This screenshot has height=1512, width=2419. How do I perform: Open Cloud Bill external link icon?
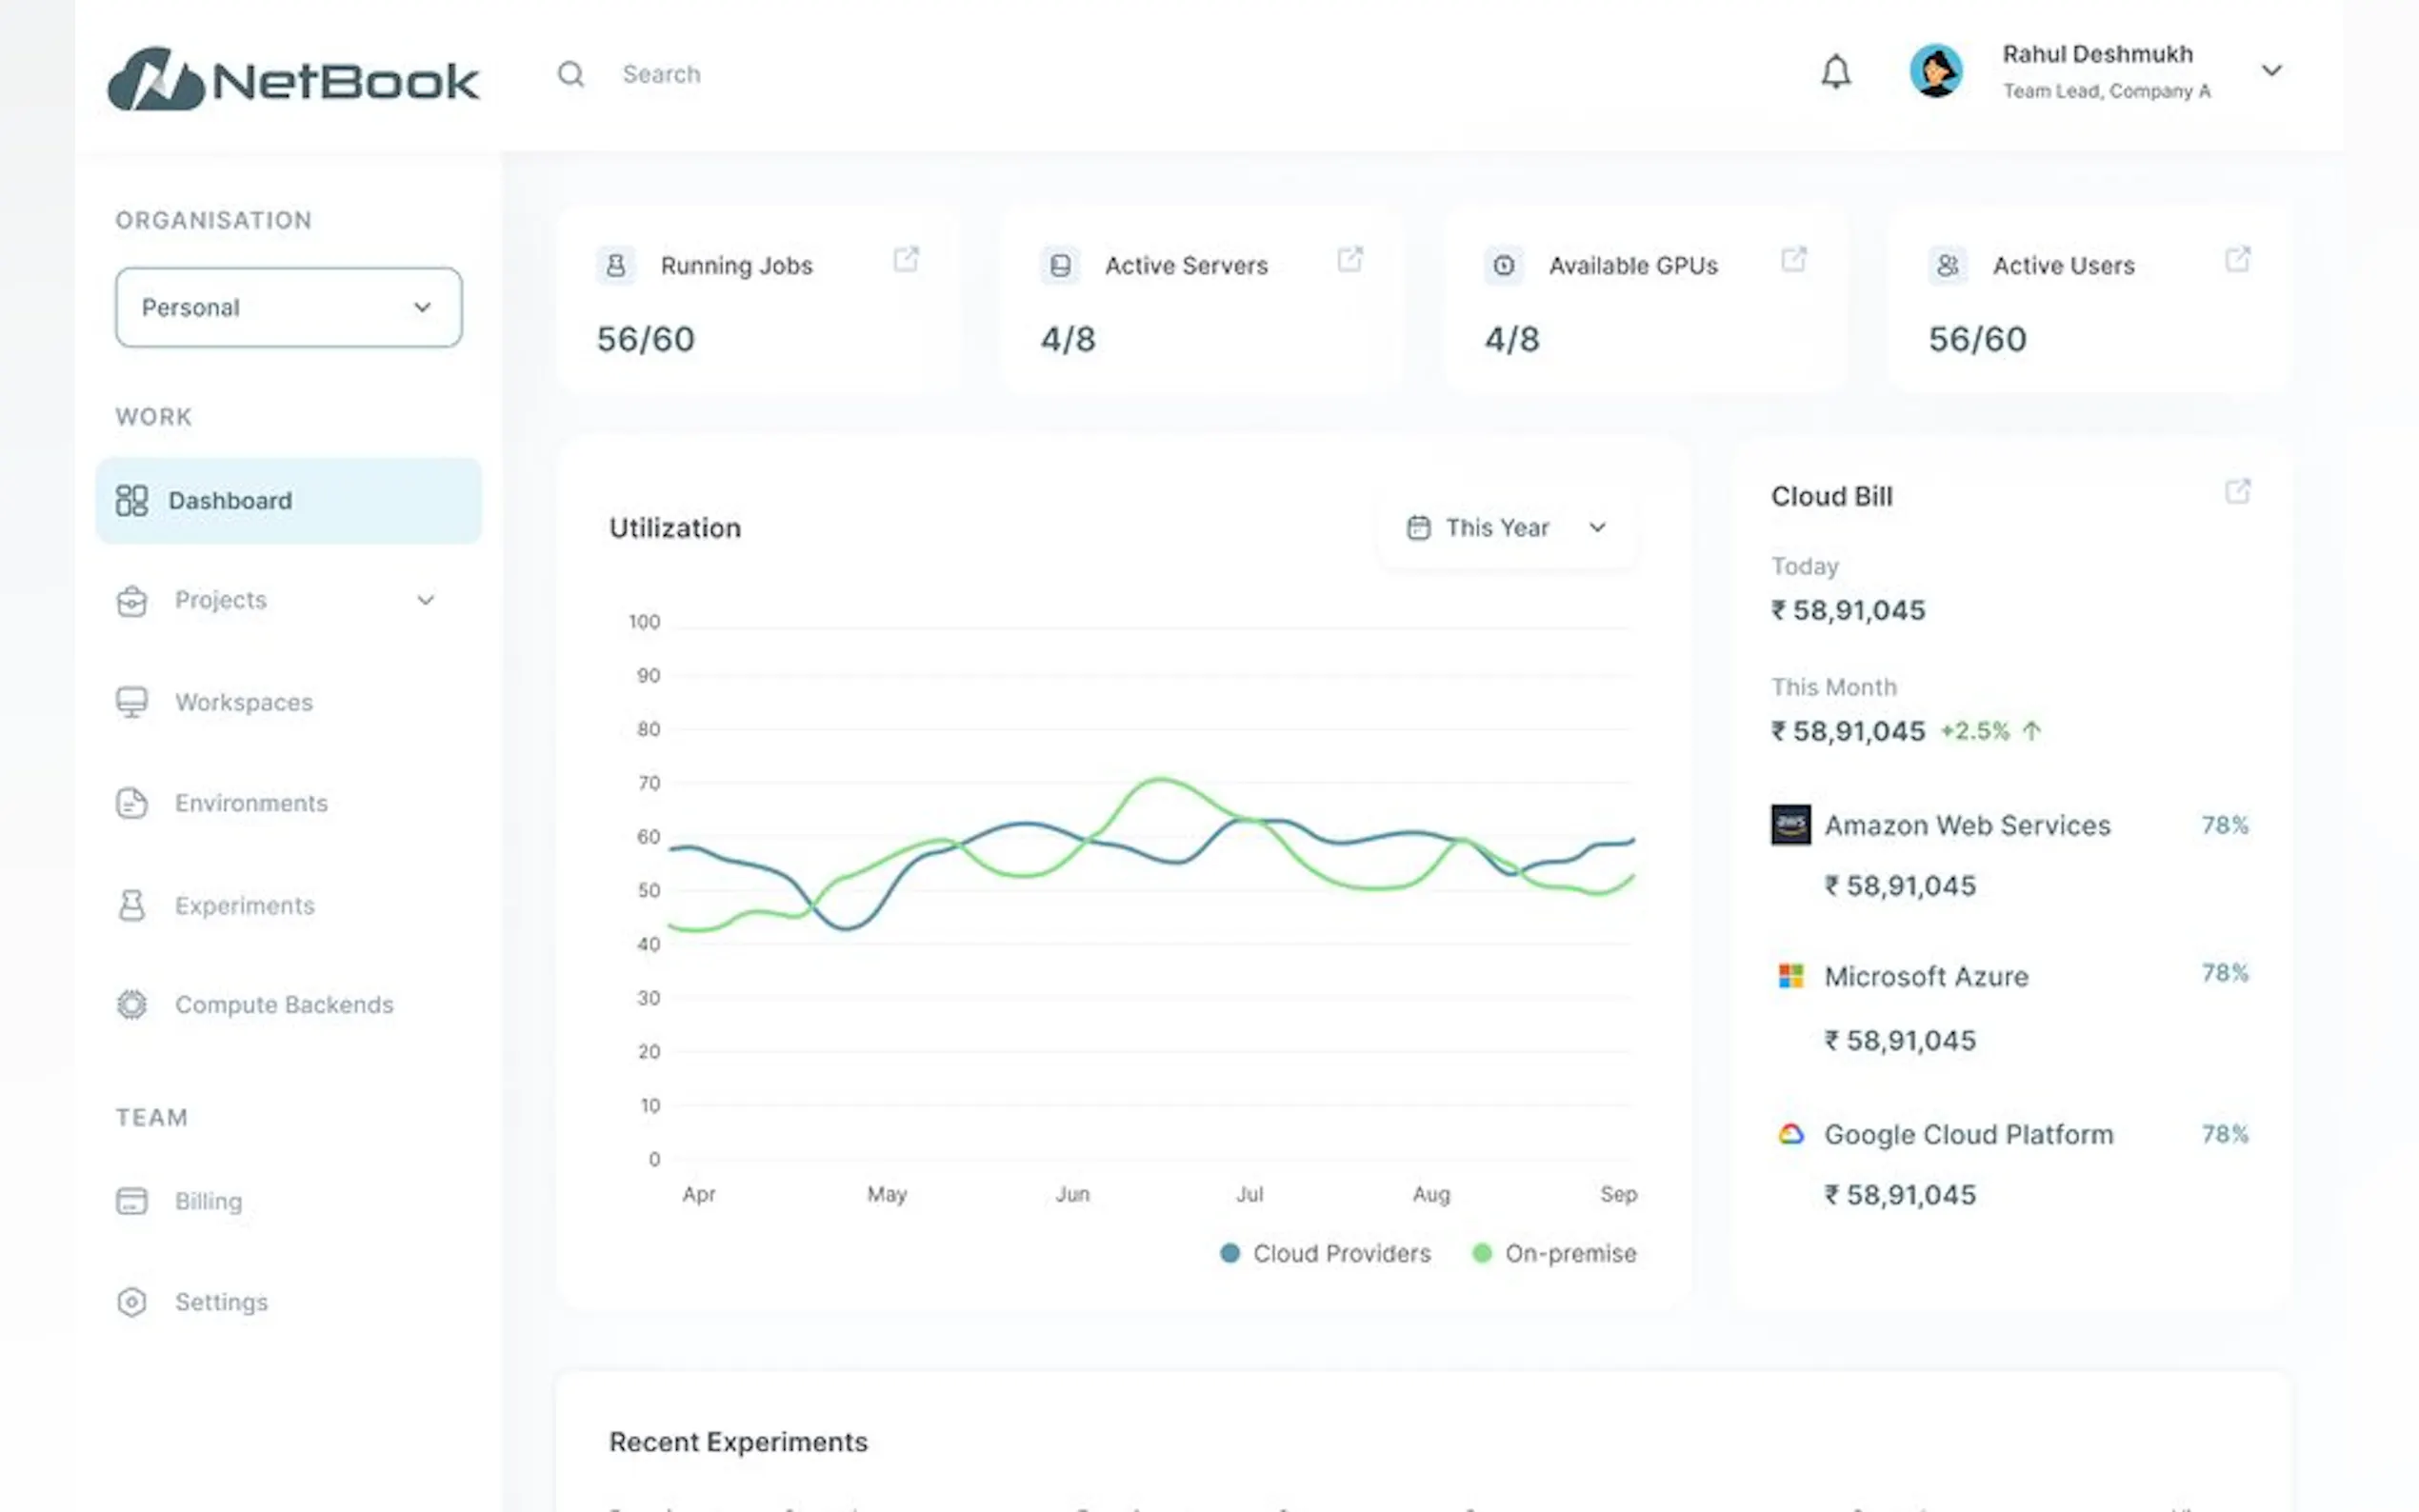2238,492
